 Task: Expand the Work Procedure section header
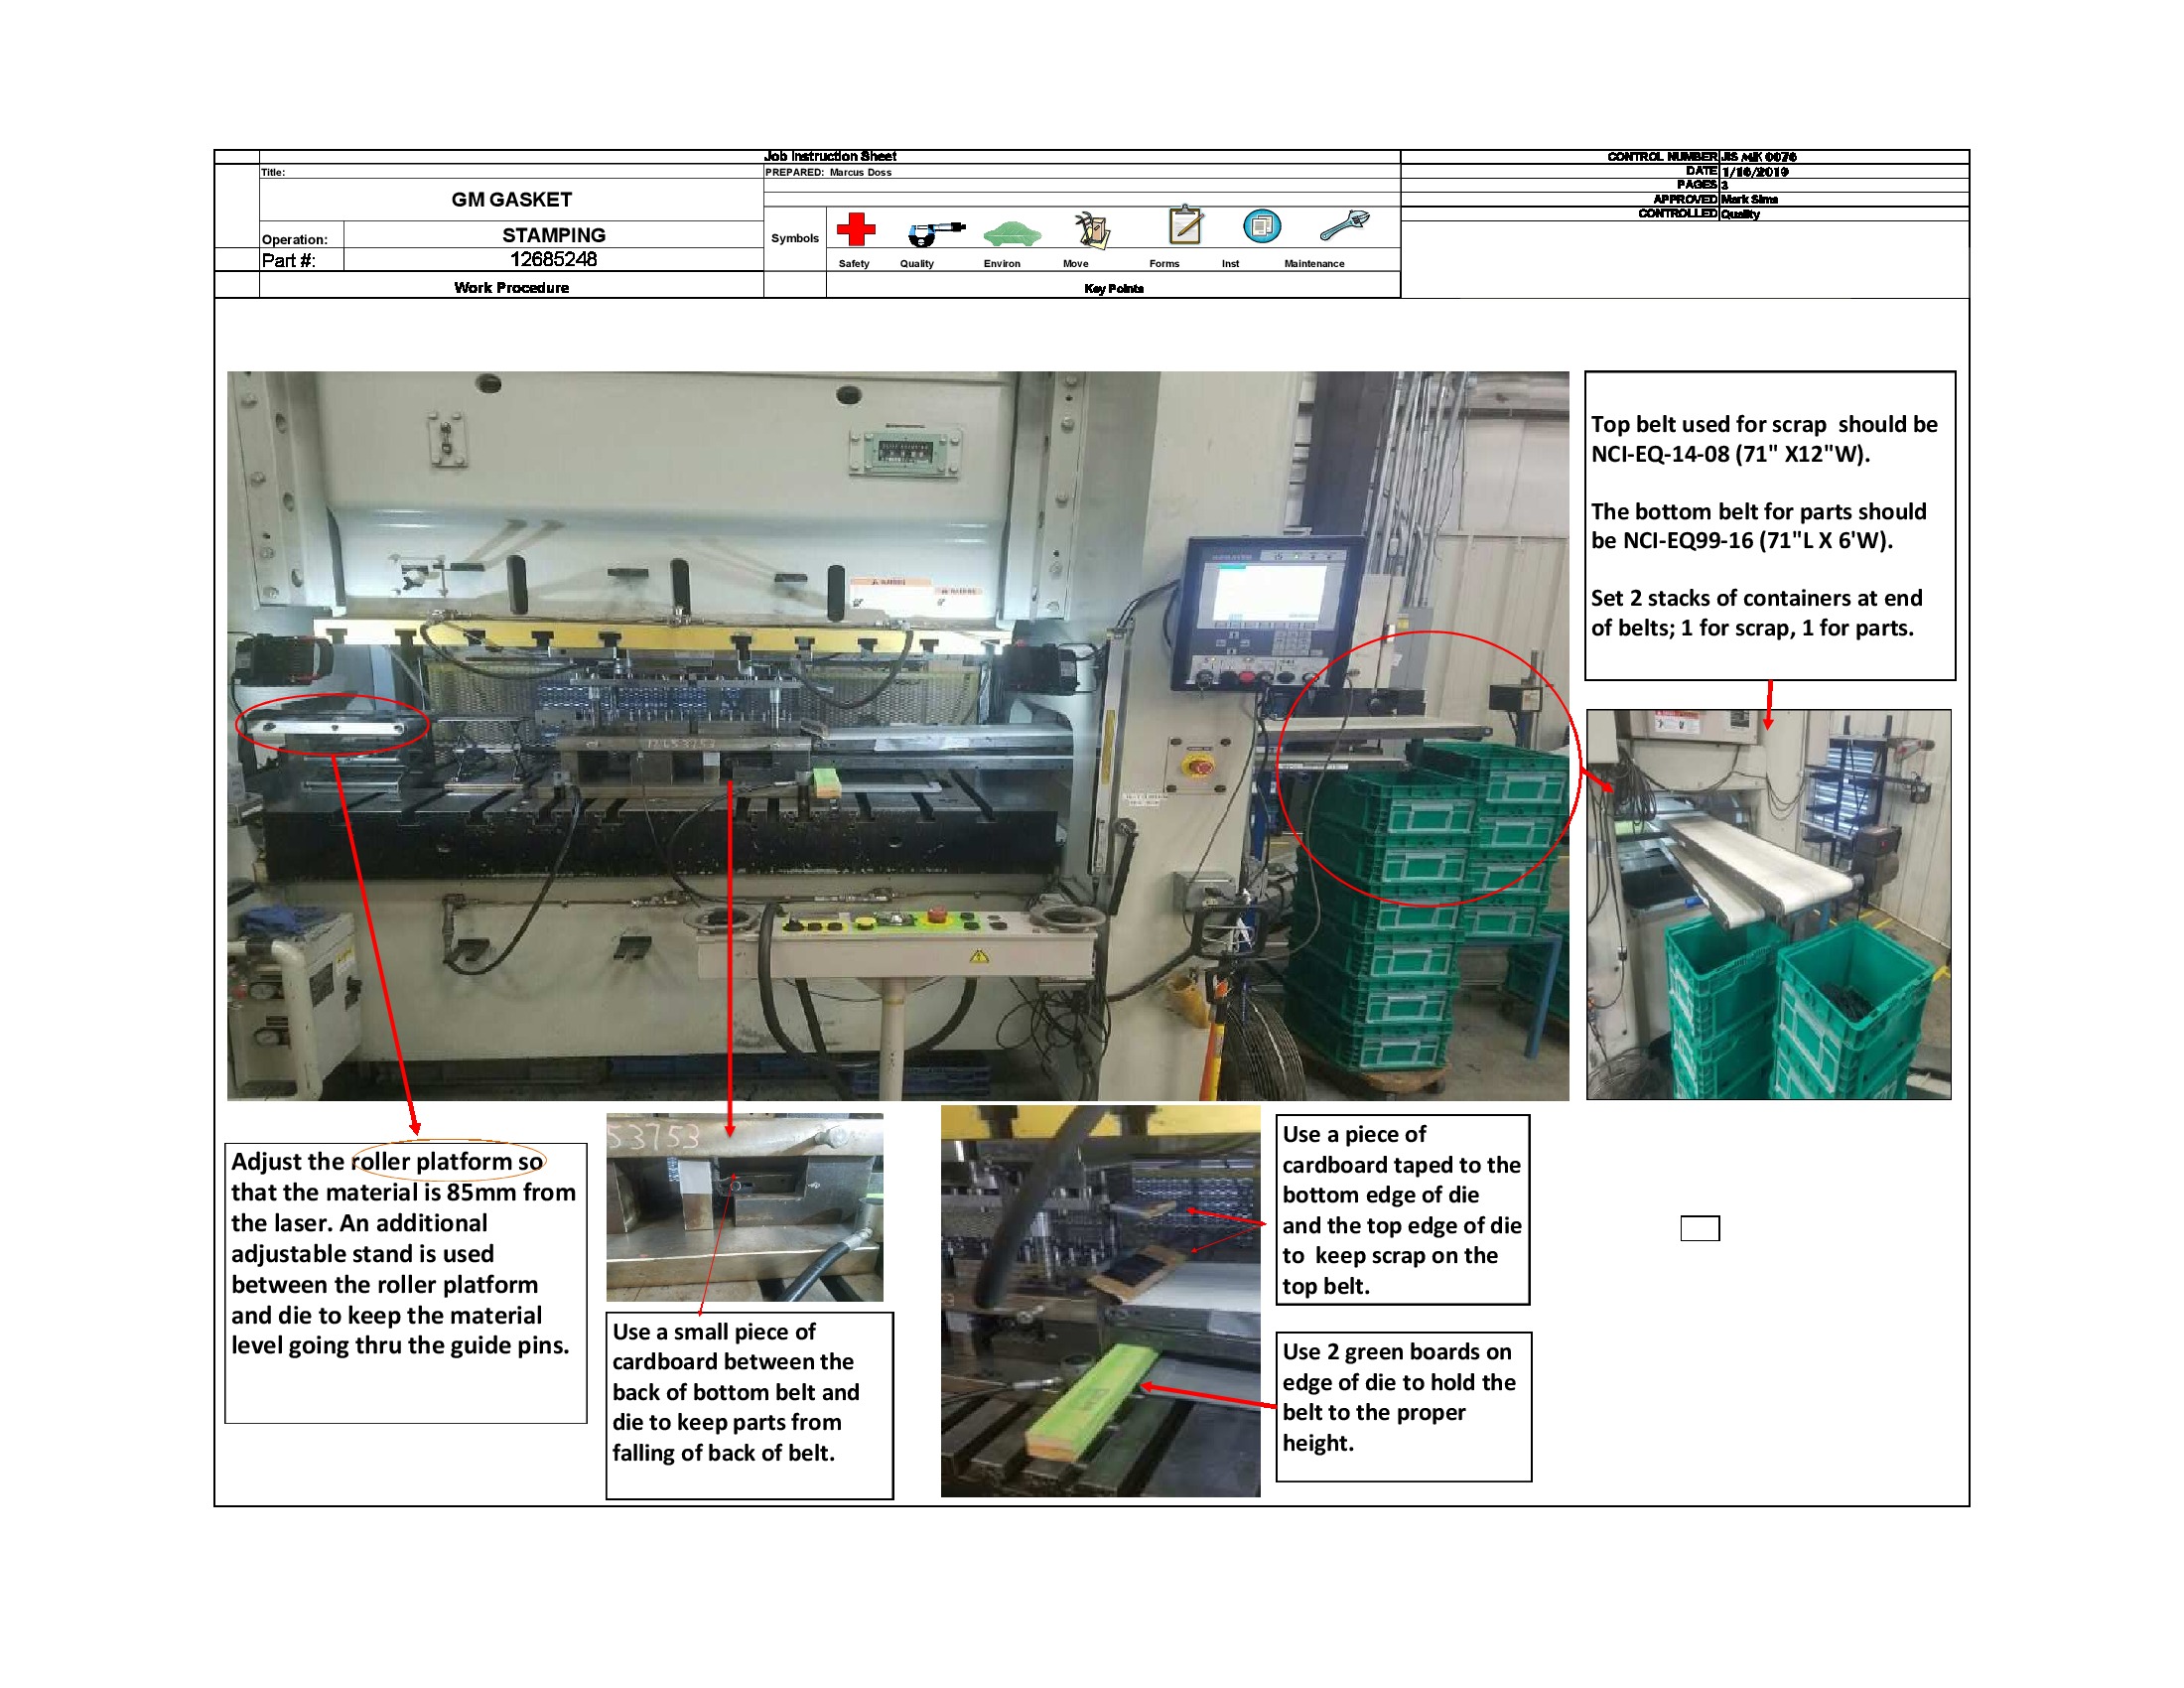(512, 288)
